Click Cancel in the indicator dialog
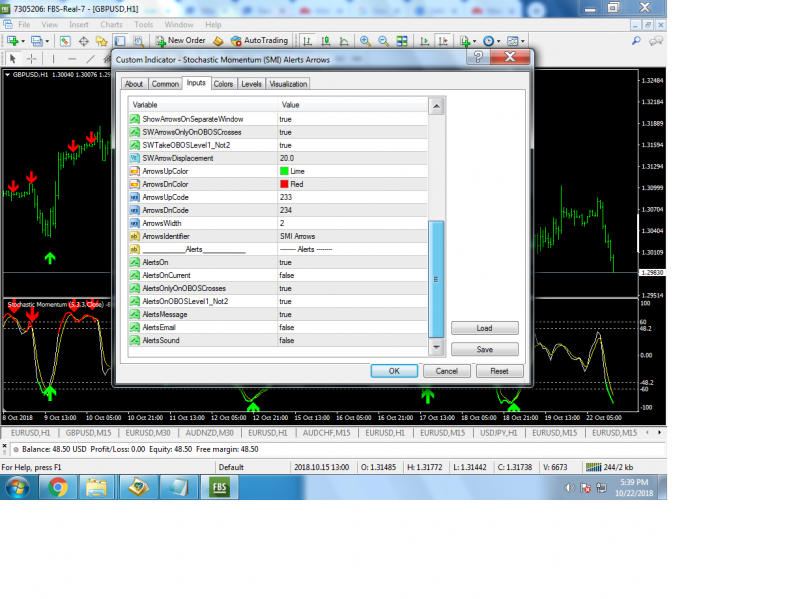The image size is (800, 599). [446, 371]
